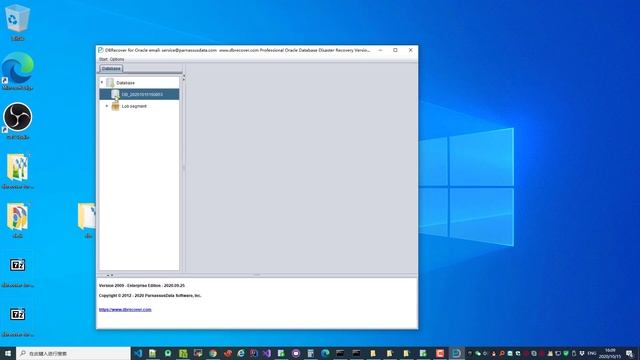
Task: Expand the Lob segment node
Action: click(x=107, y=106)
